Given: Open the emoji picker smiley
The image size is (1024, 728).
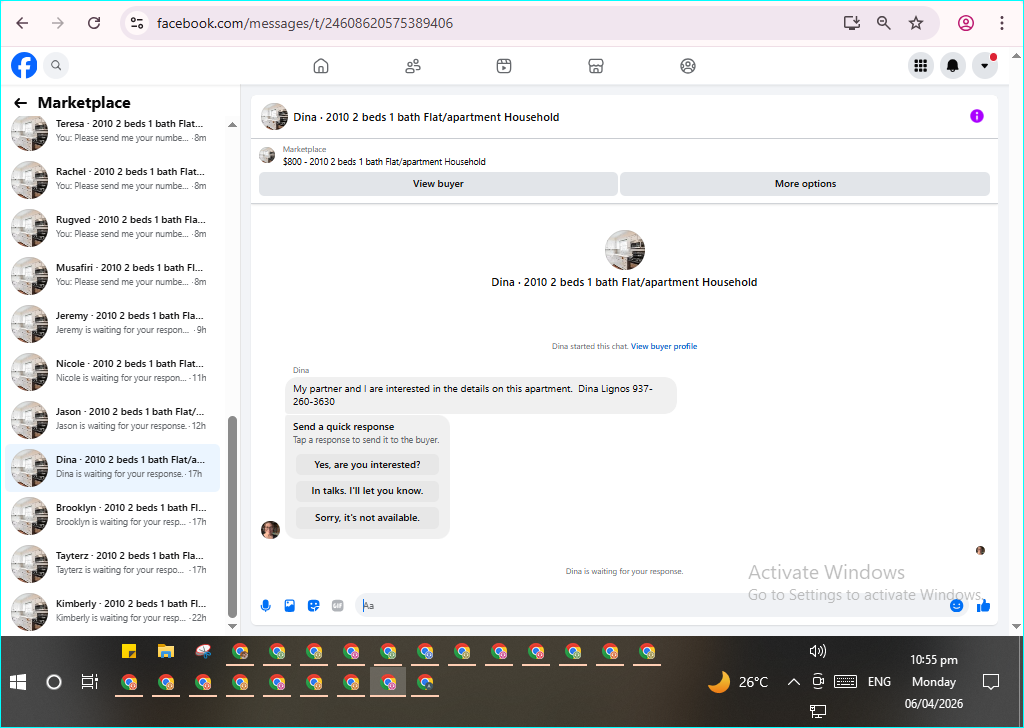Looking at the screenshot, I should 957,606.
